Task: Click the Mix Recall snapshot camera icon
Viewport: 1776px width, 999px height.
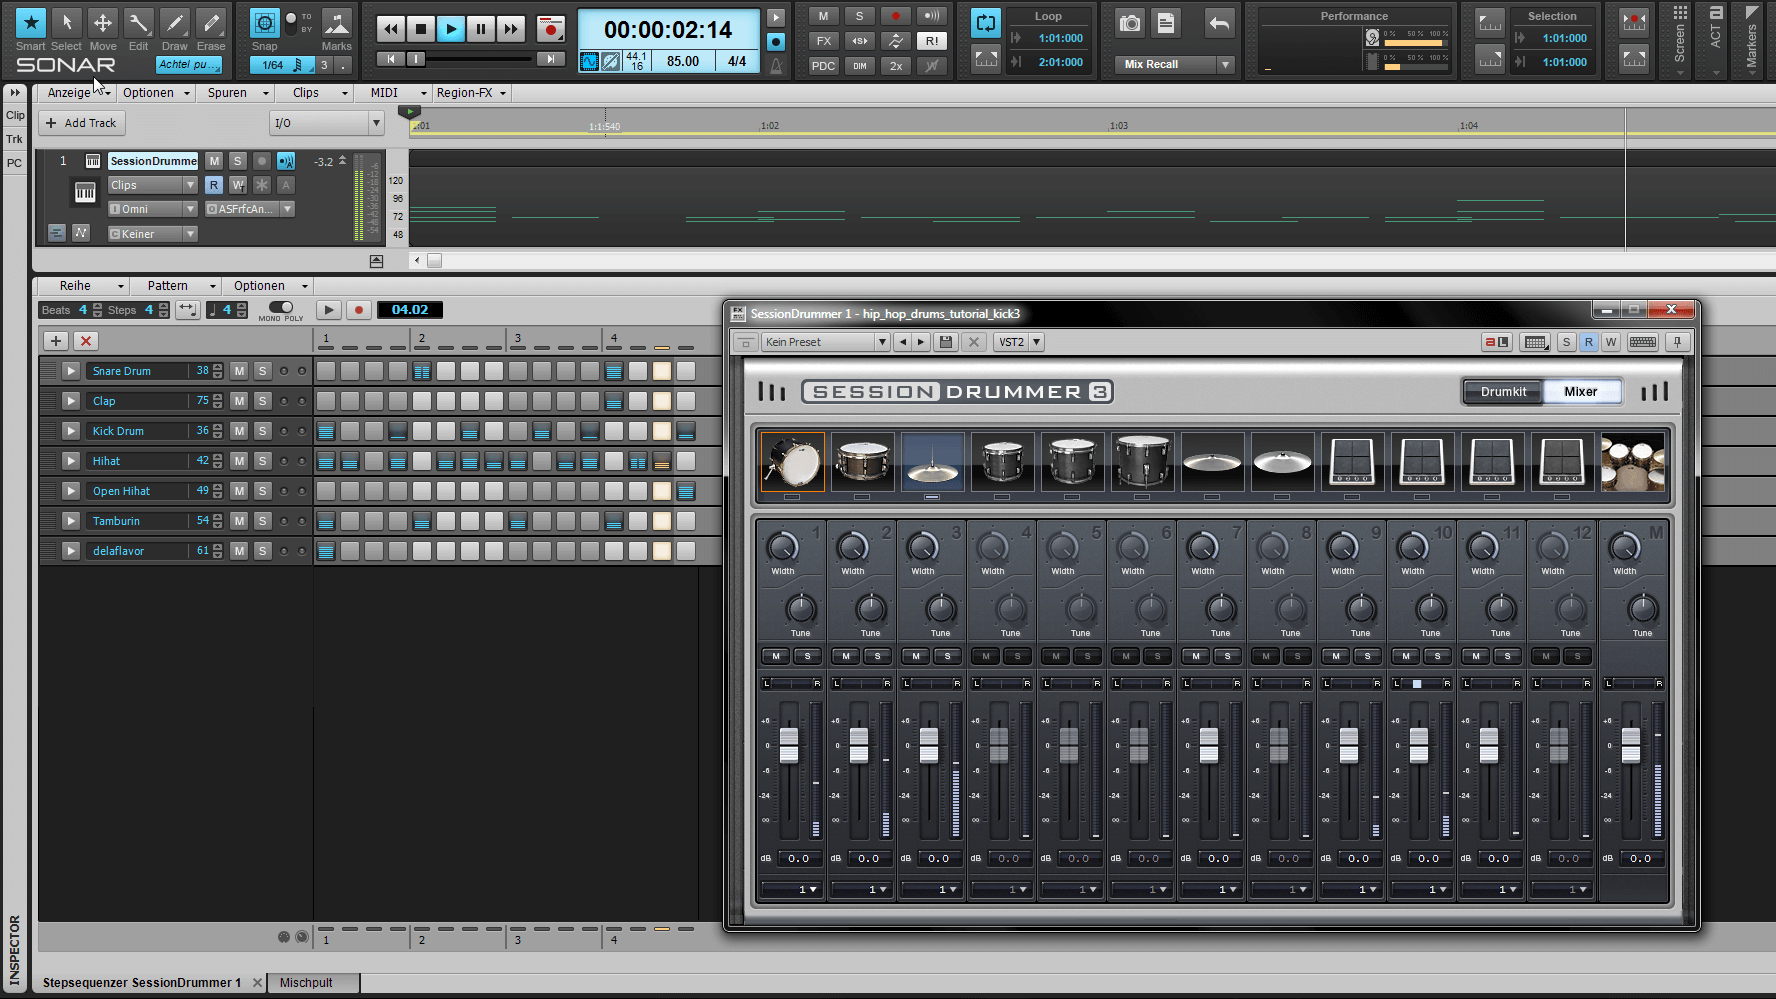Action: tap(1128, 22)
